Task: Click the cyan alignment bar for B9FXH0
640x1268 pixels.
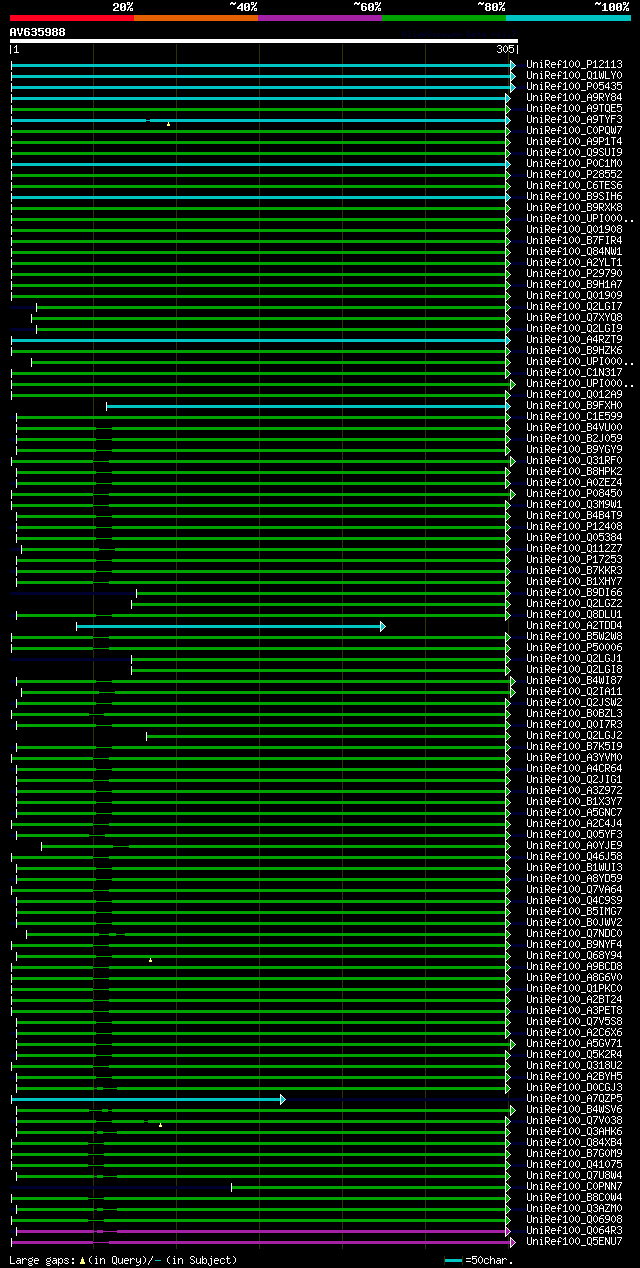Action: click(x=308, y=406)
